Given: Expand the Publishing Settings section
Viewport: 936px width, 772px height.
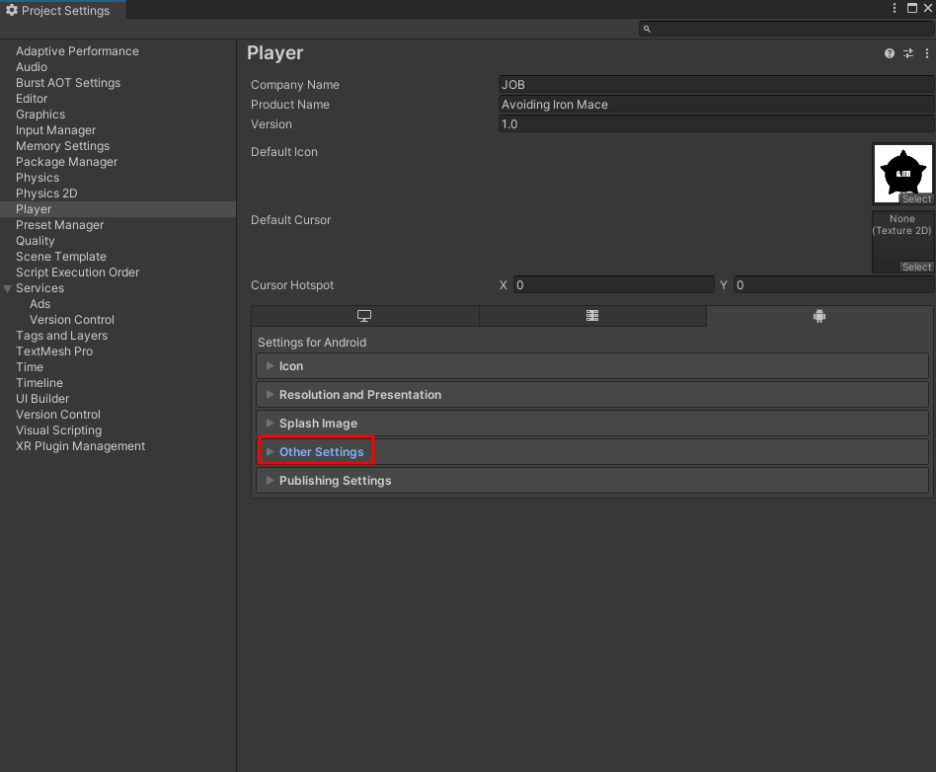Looking at the screenshot, I should click(x=592, y=481).
